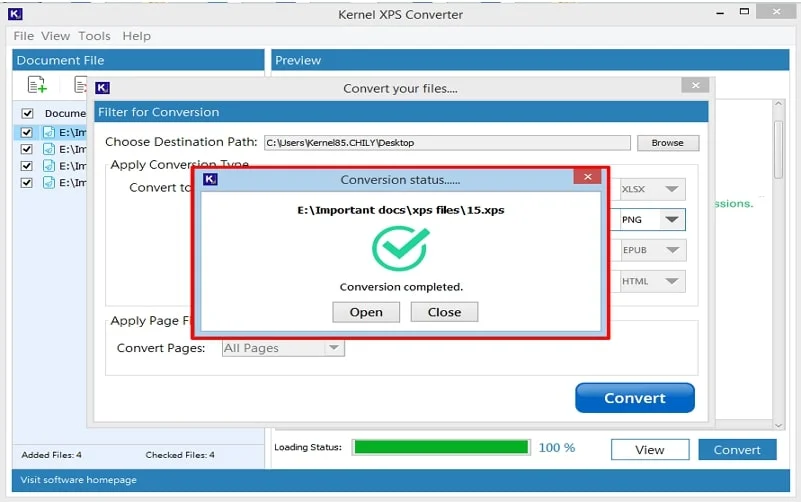Close the Conversion status dialog with red X
The height and width of the screenshot is (502, 801).
click(587, 177)
